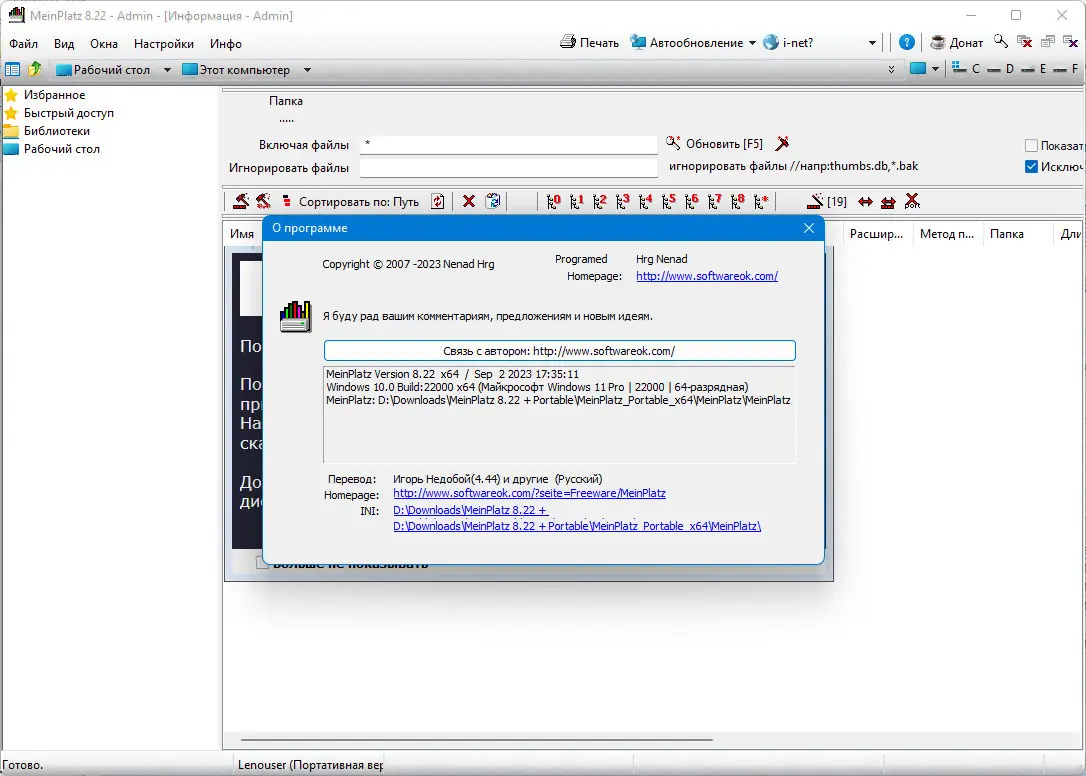Select drive D in the toolbar
Image resolution: width=1086 pixels, height=776 pixels.
pos(1001,69)
